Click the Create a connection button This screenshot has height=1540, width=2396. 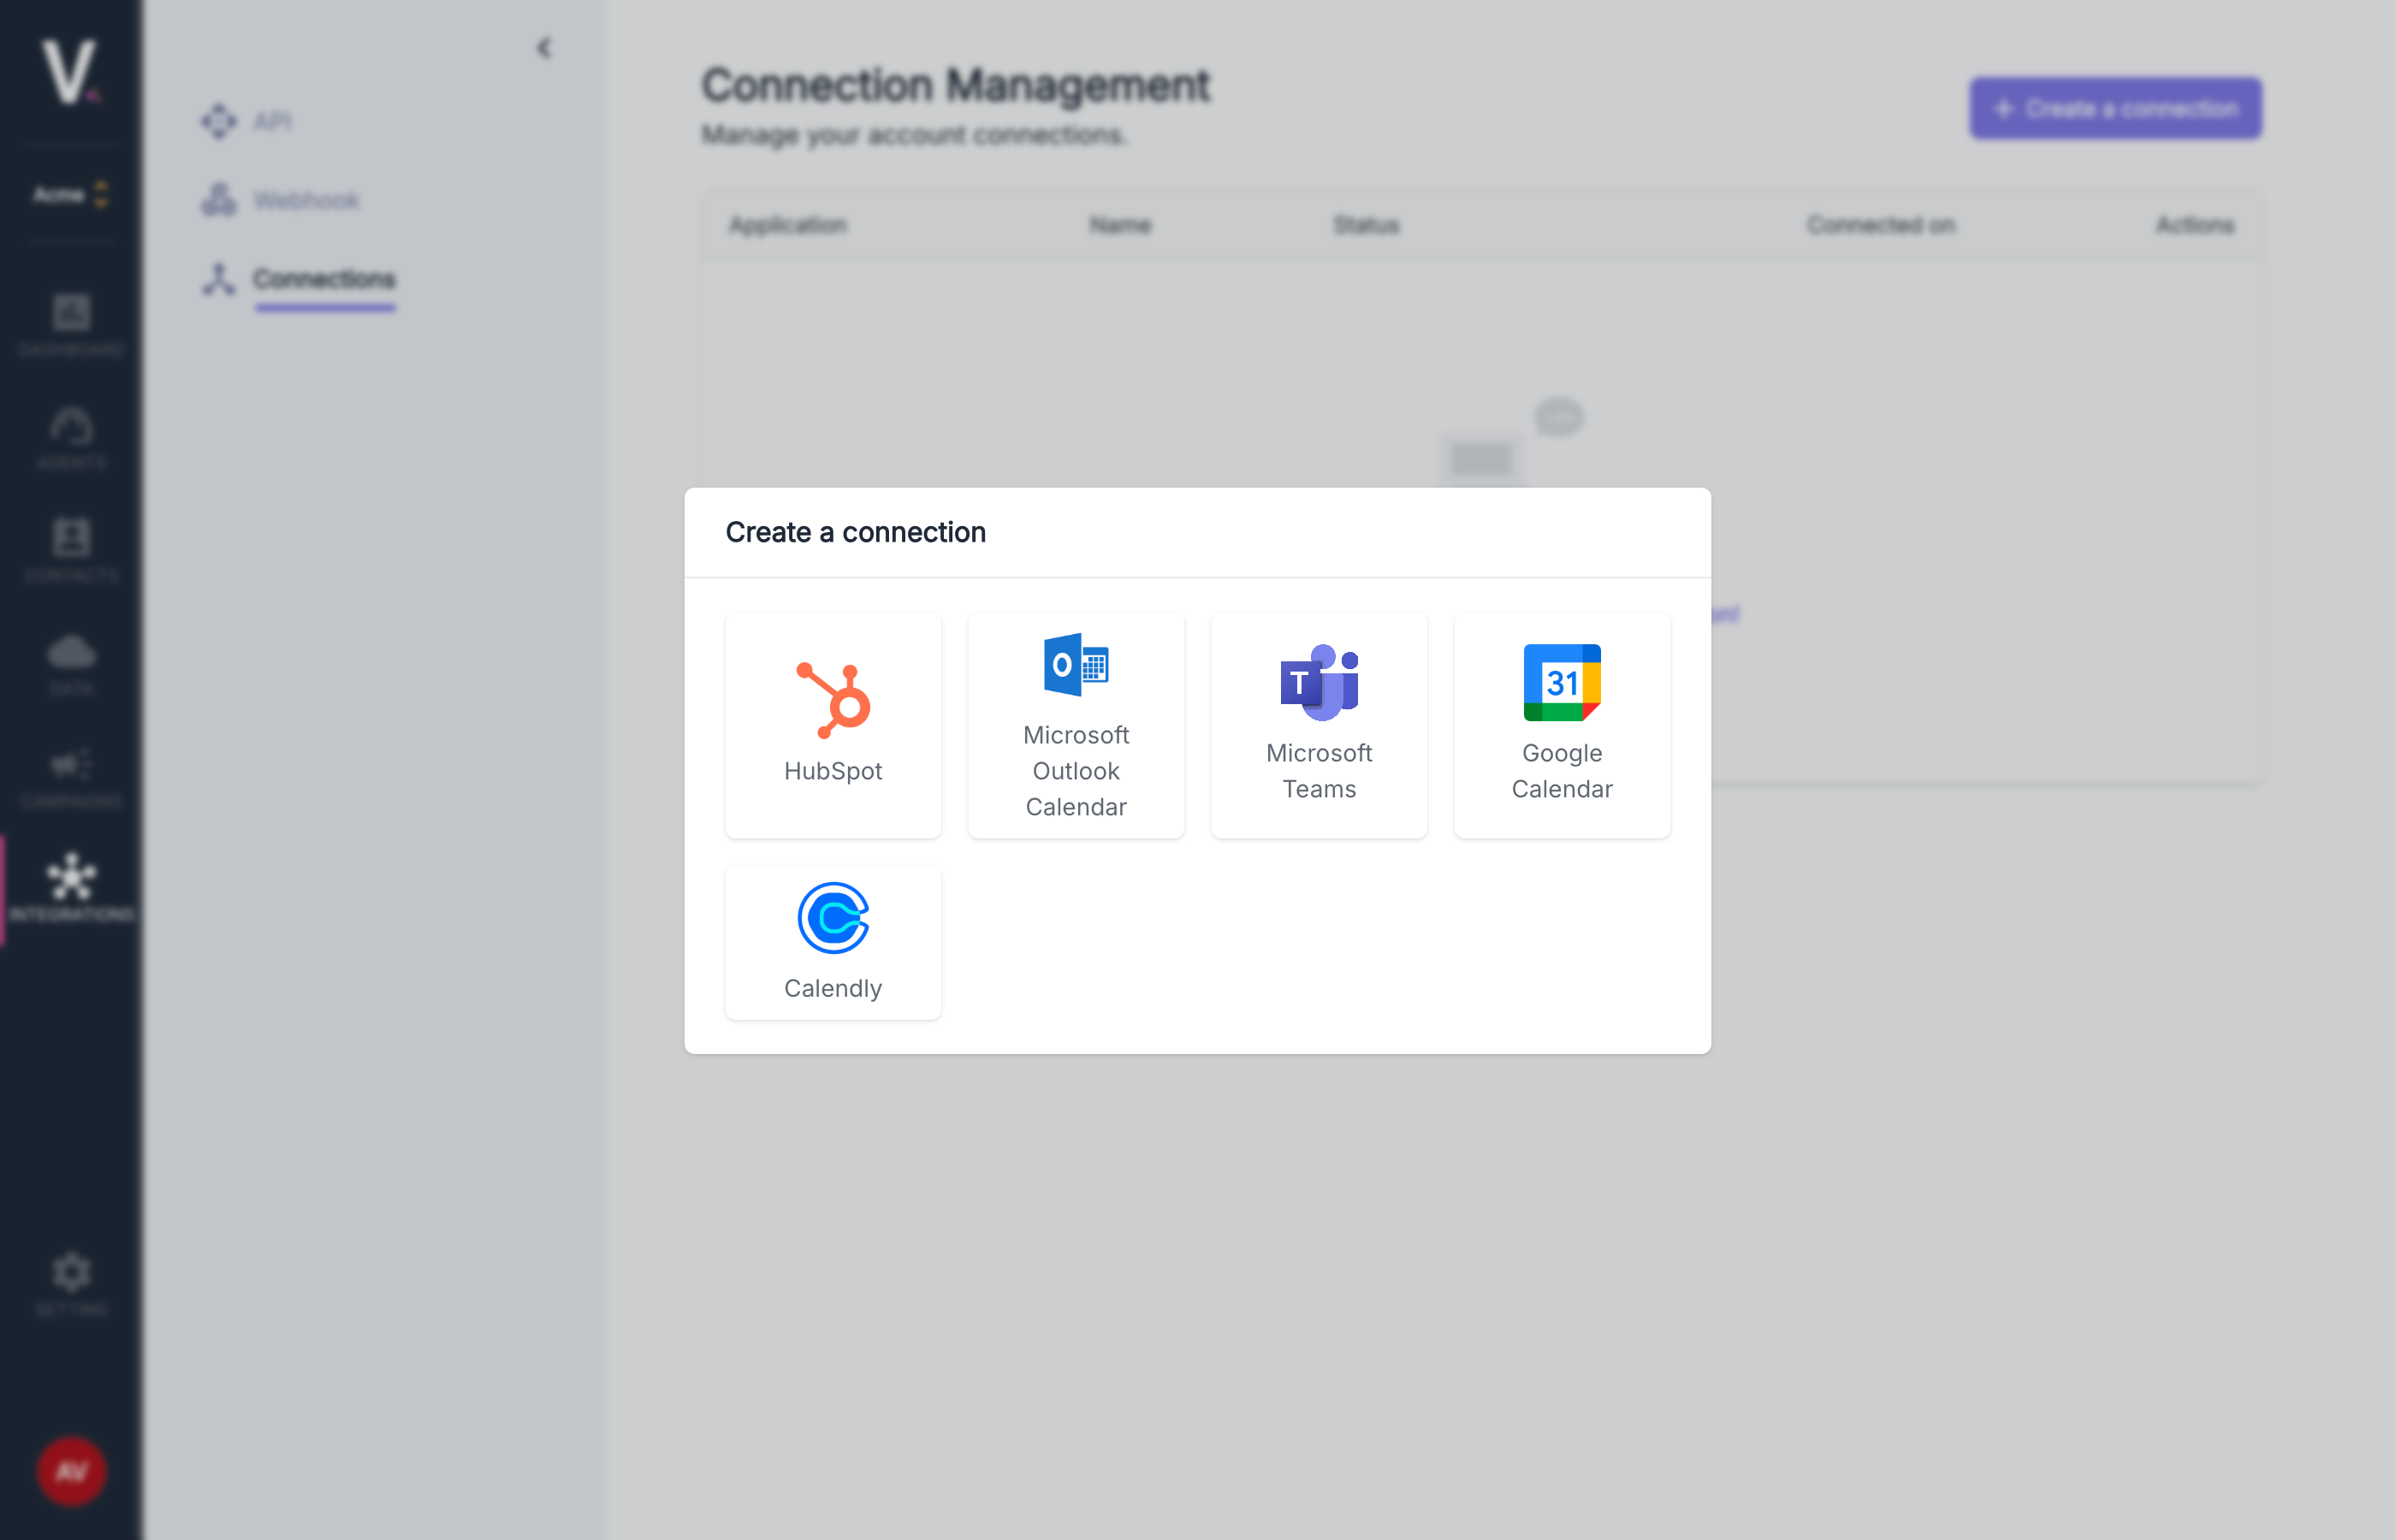tap(2114, 108)
